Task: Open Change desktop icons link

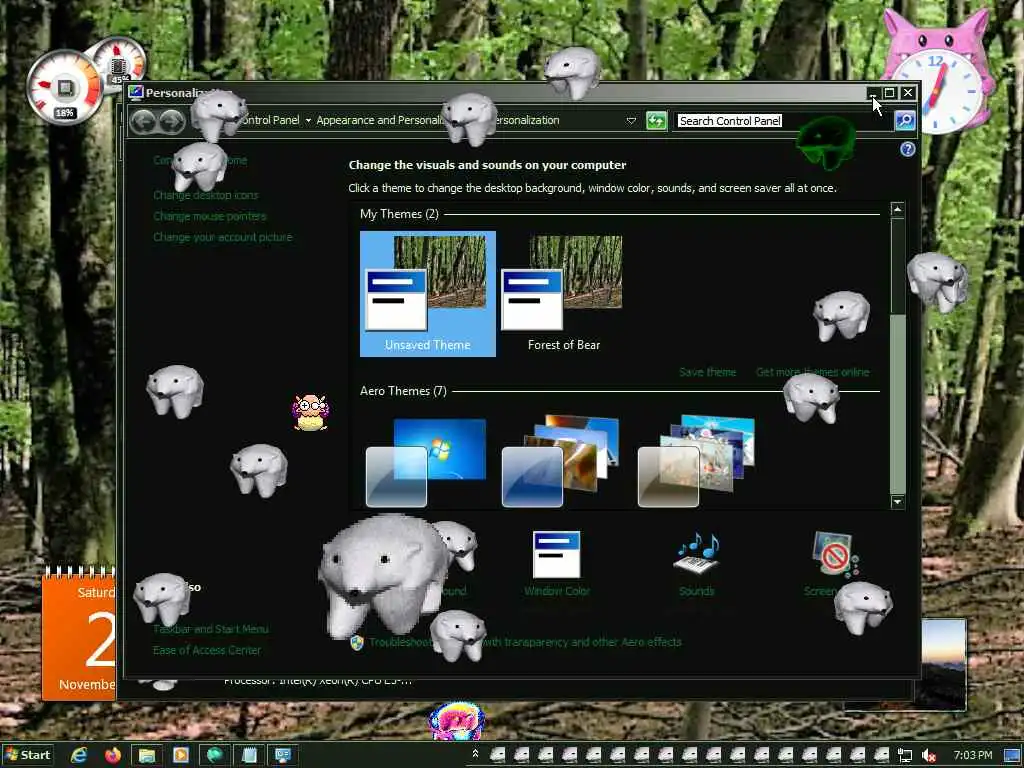Action: 206,195
